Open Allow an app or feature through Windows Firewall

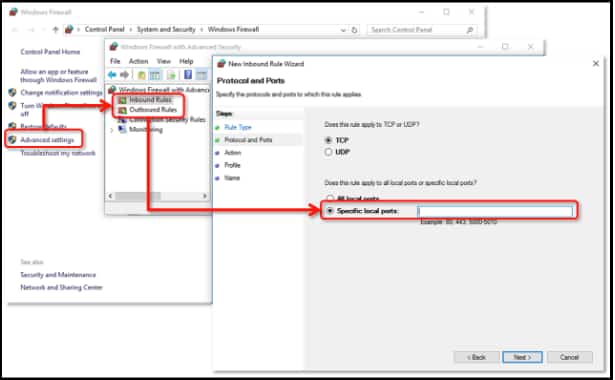[58, 76]
